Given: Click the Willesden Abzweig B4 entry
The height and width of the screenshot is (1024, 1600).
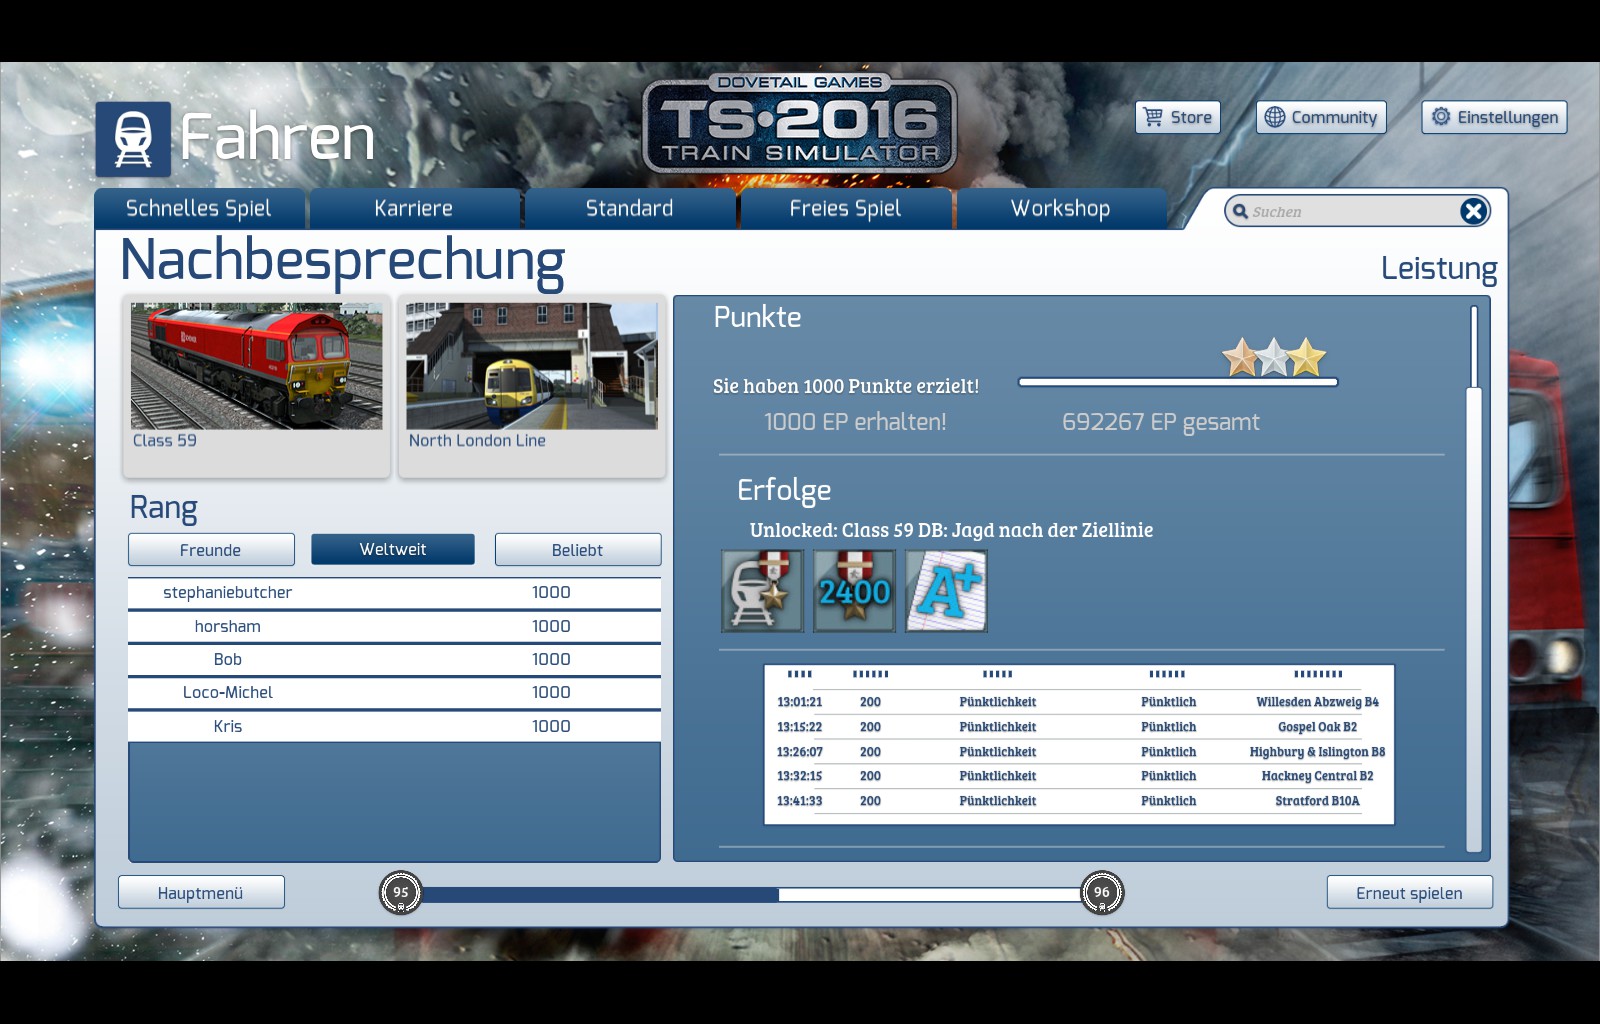Looking at the screenshot, I should pos(1317,702).
